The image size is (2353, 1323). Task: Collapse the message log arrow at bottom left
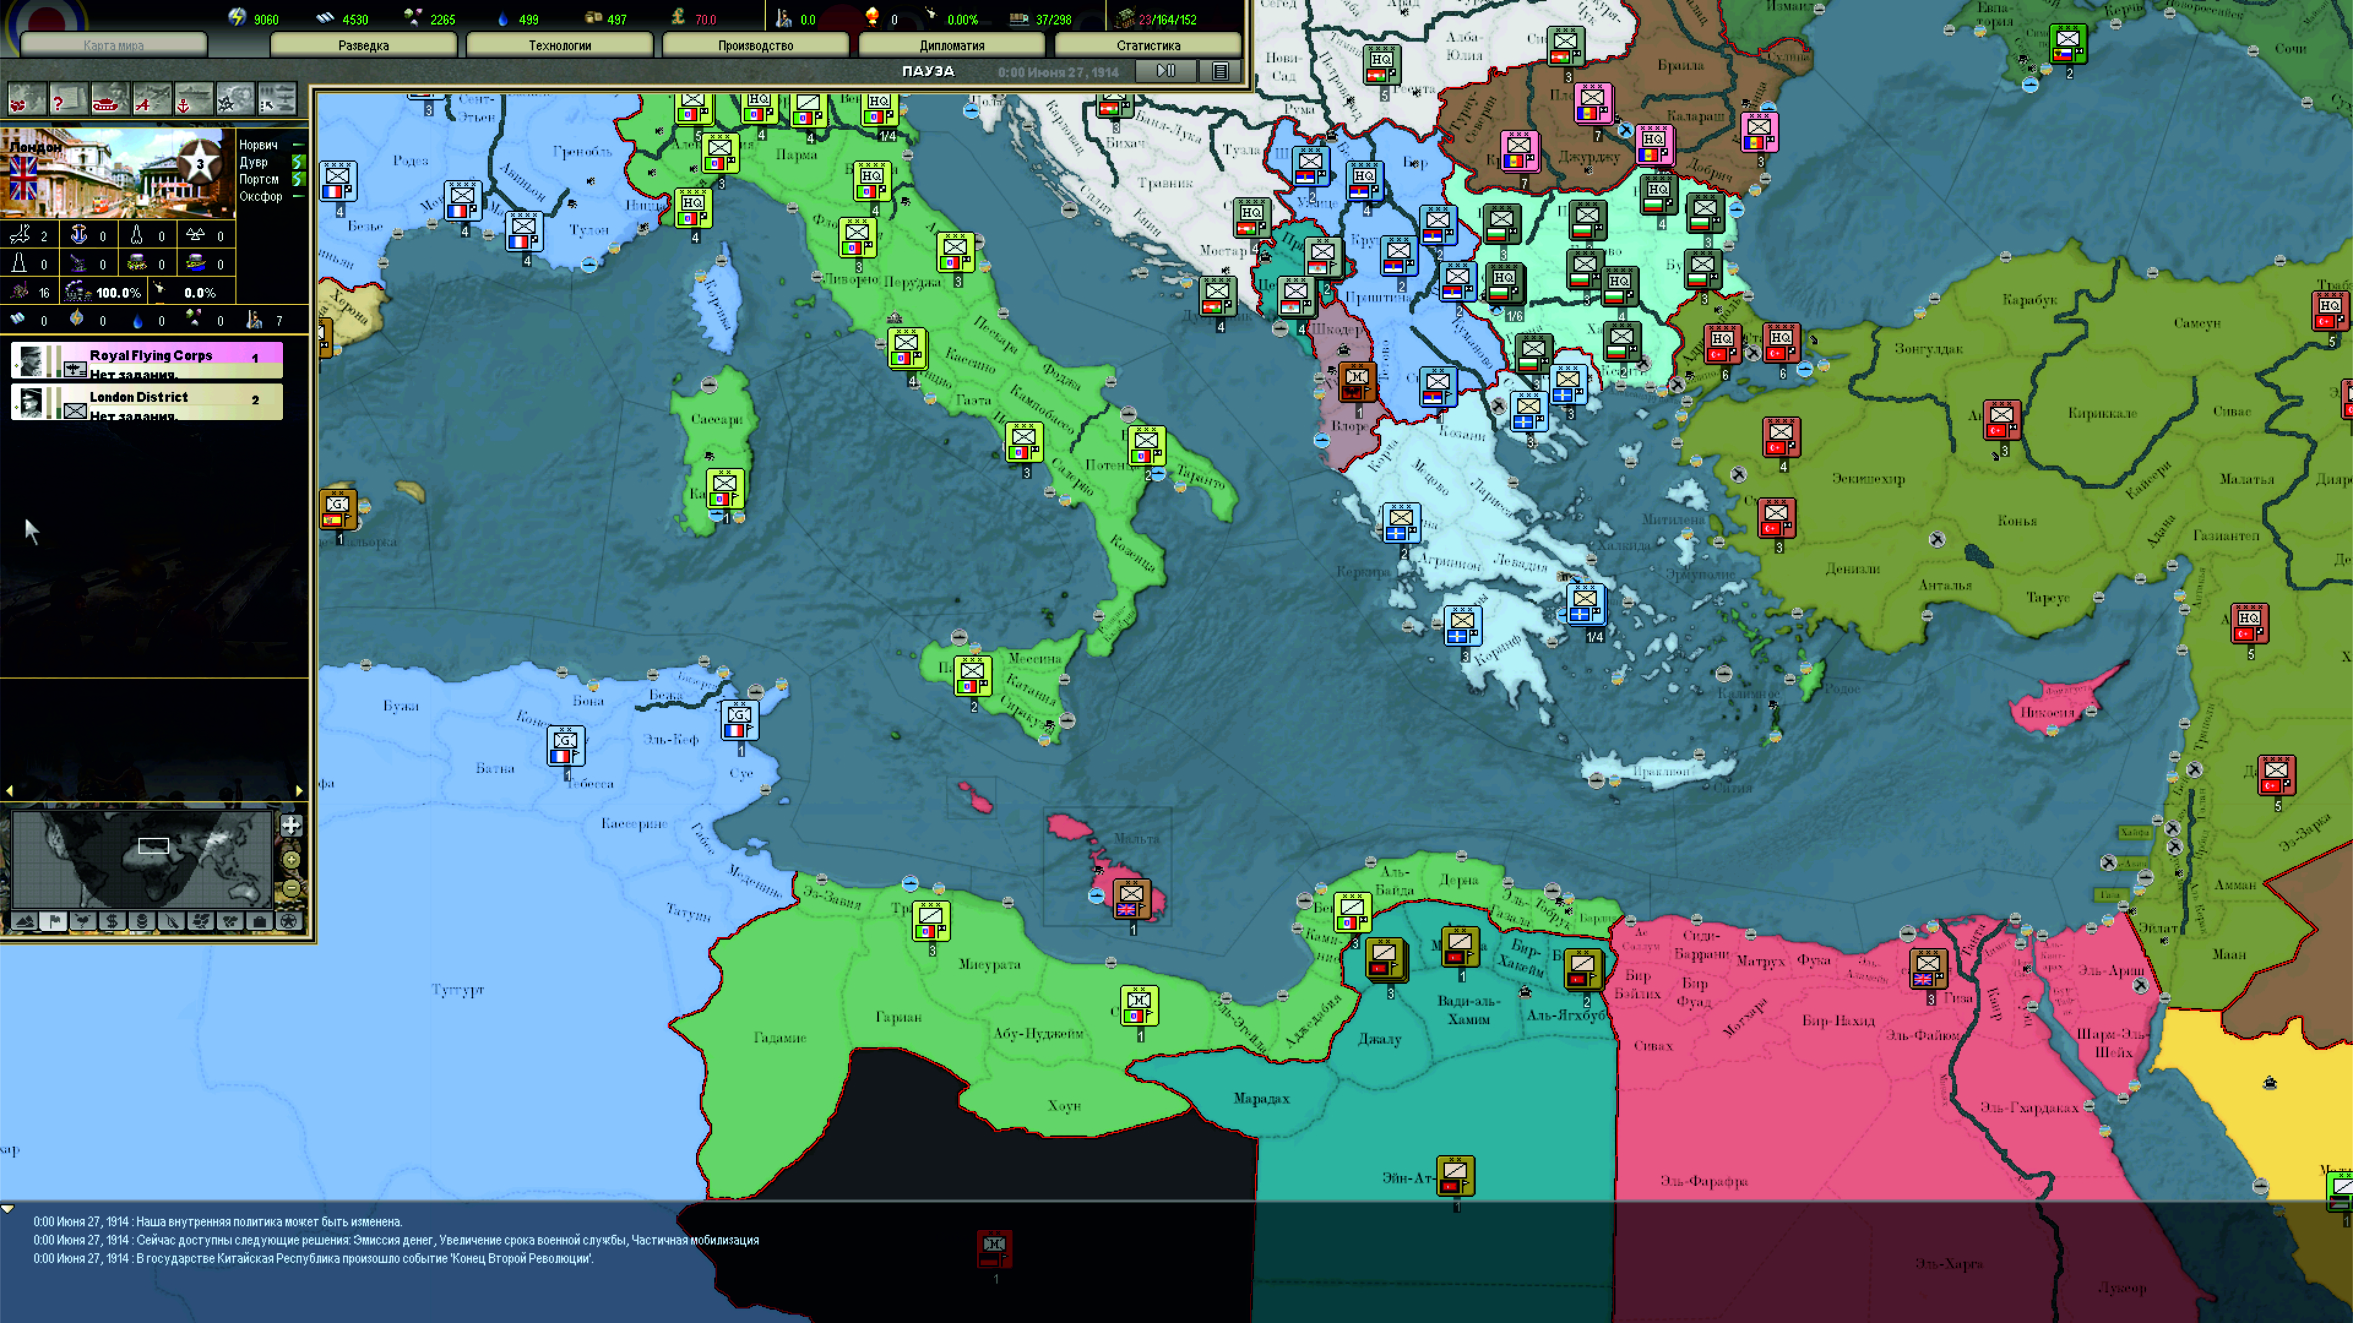click(8, 1209)
